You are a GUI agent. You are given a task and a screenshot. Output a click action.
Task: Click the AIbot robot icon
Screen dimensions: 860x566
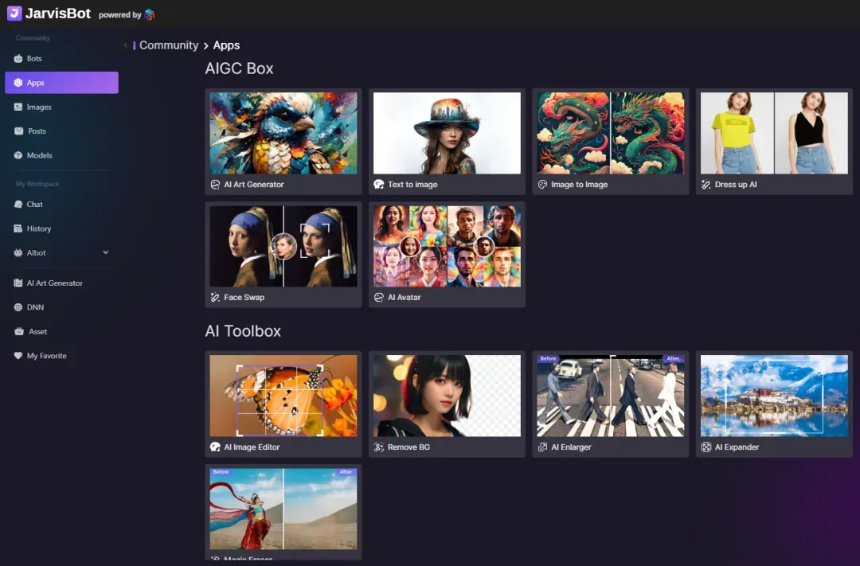[18, 253]
